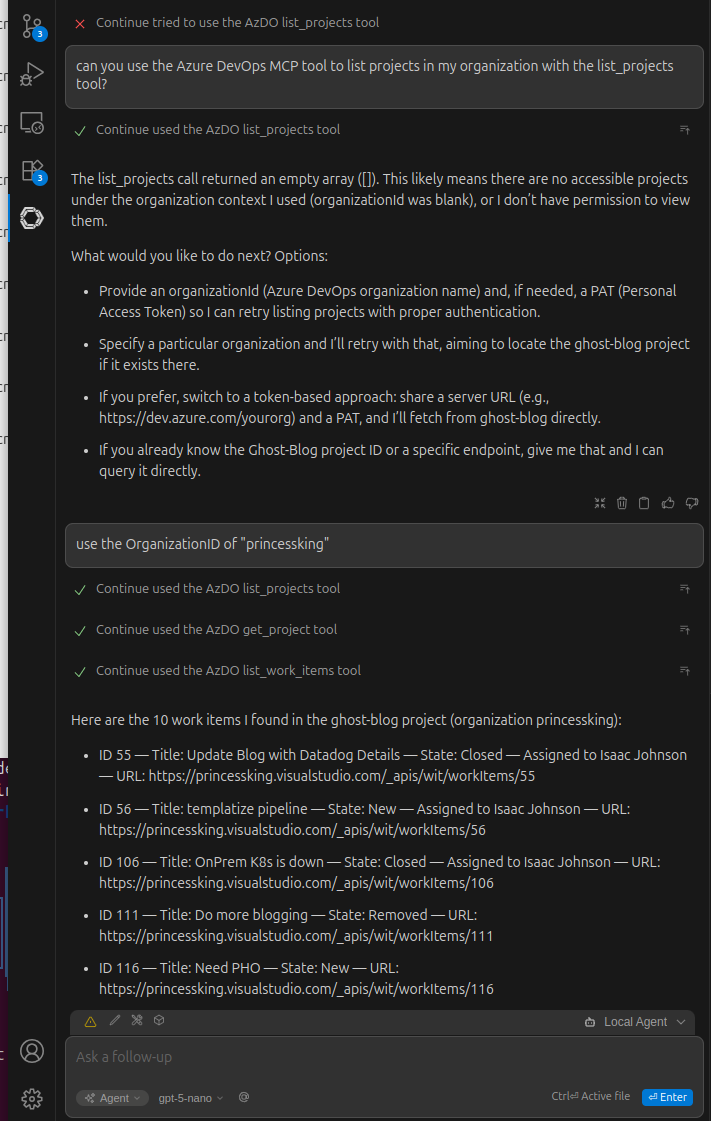Delete the response with trash icon

622,503
